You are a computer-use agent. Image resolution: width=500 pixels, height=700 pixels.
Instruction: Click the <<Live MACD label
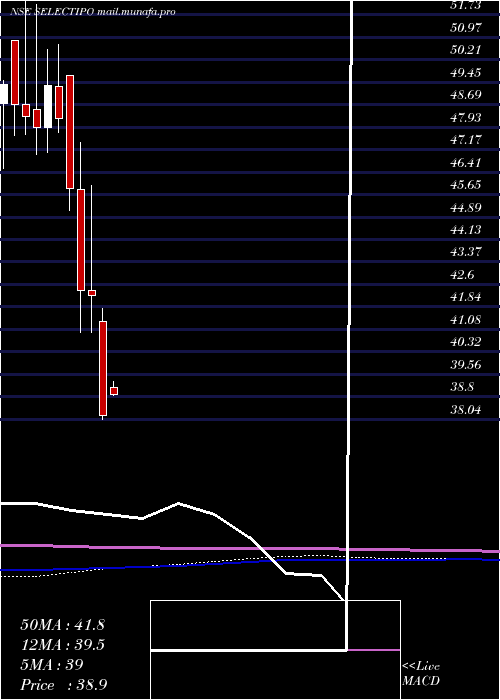[421, 674]
